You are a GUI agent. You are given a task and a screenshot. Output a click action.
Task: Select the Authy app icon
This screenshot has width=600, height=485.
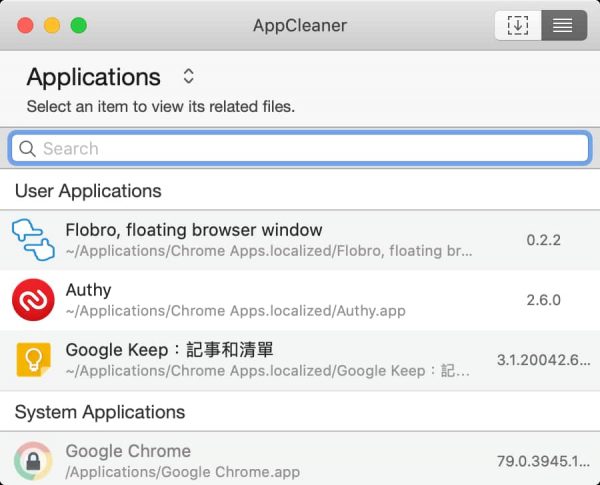[33, 300]
